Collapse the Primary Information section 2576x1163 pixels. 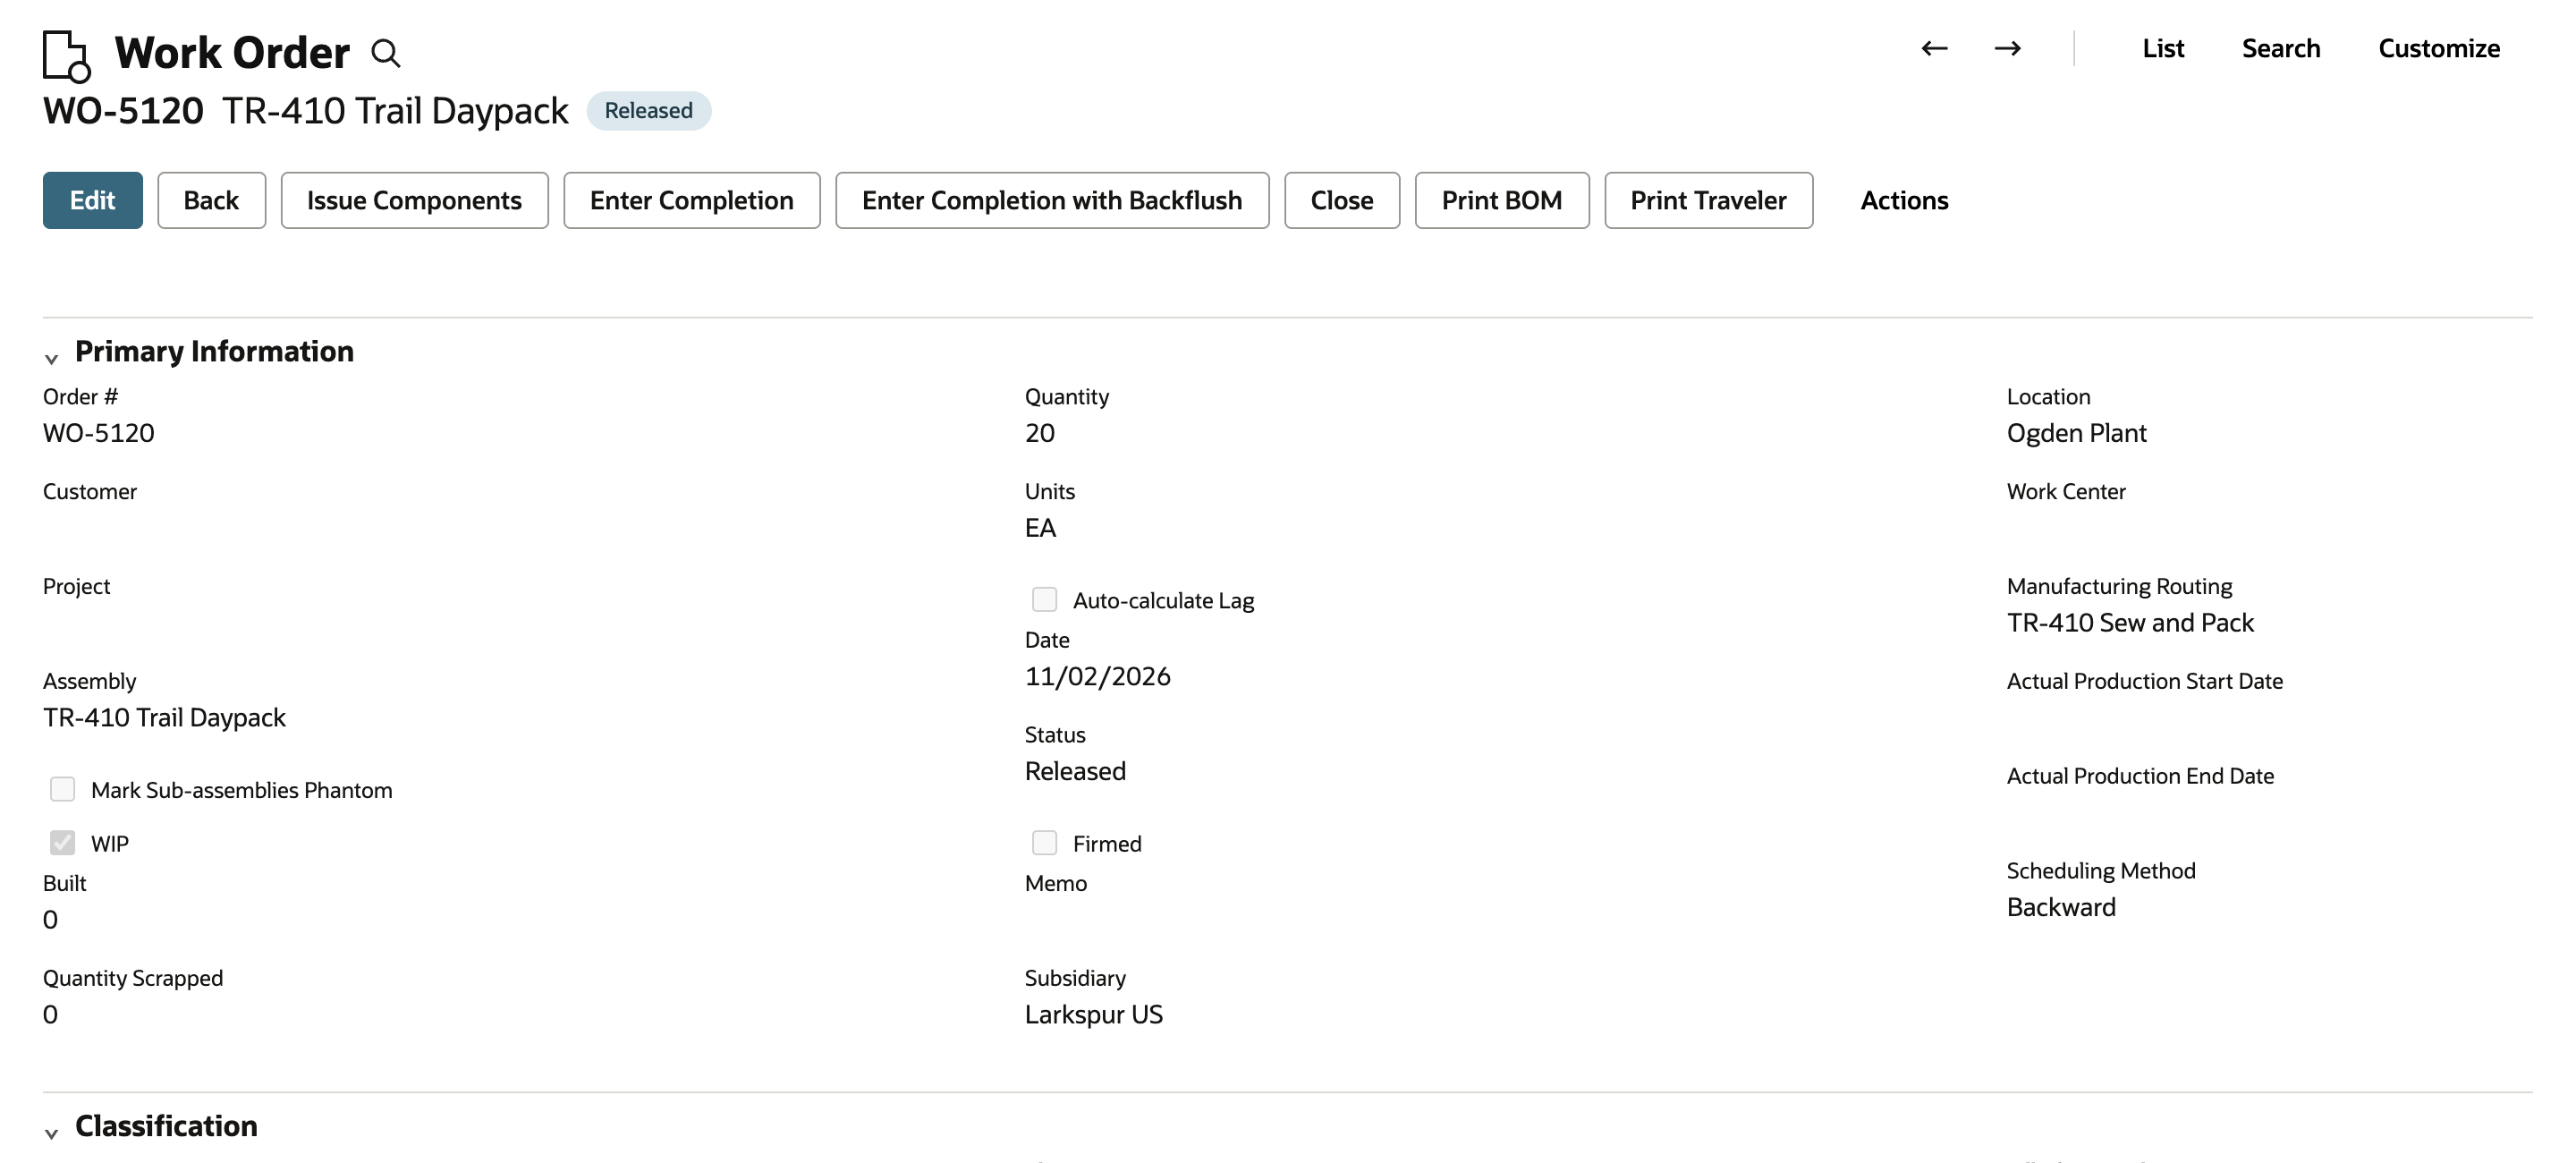[x=51, y=358]
